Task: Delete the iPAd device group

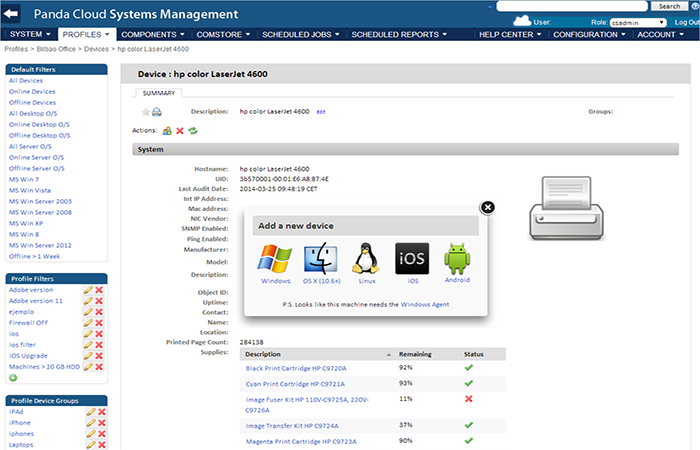Action: click(100, 411)
